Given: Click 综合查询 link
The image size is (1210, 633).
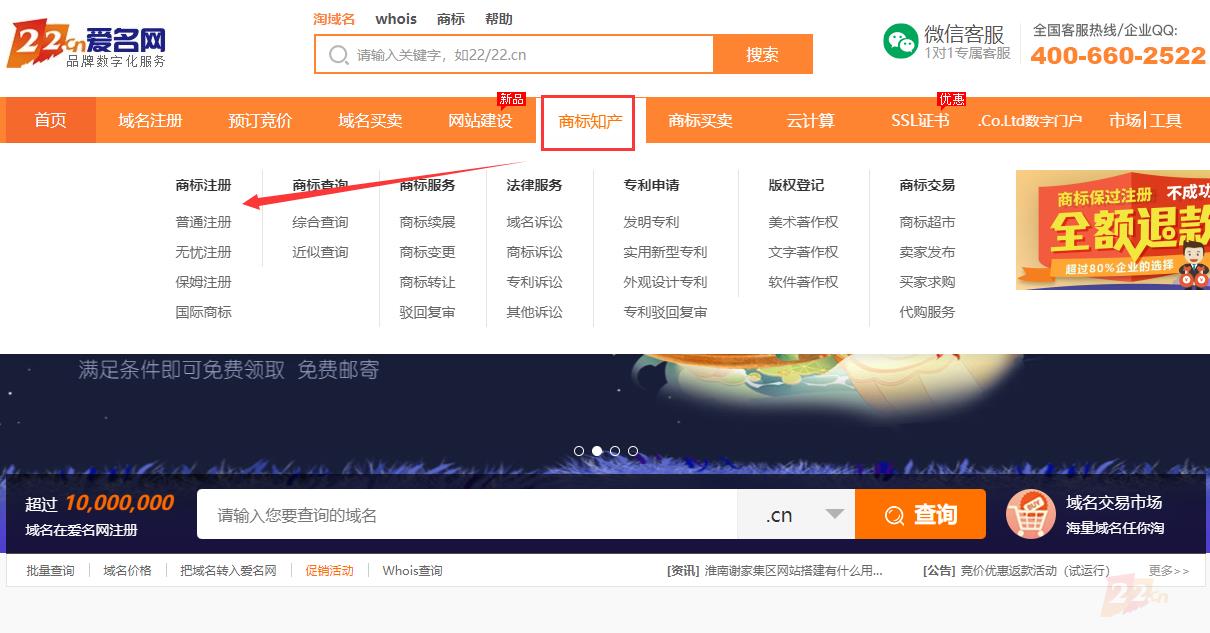Looking at the screenshot, I should (320, 222).
